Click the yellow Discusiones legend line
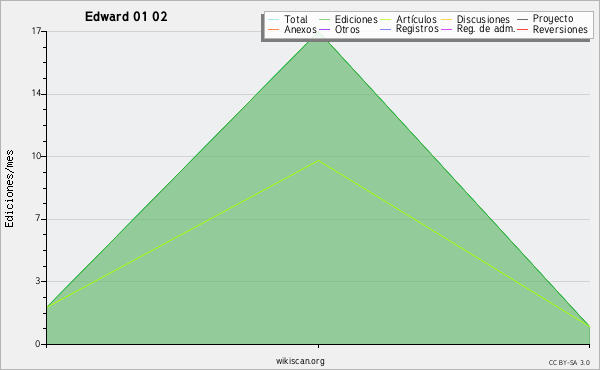The image size is (600, 370). pos(447,19)
